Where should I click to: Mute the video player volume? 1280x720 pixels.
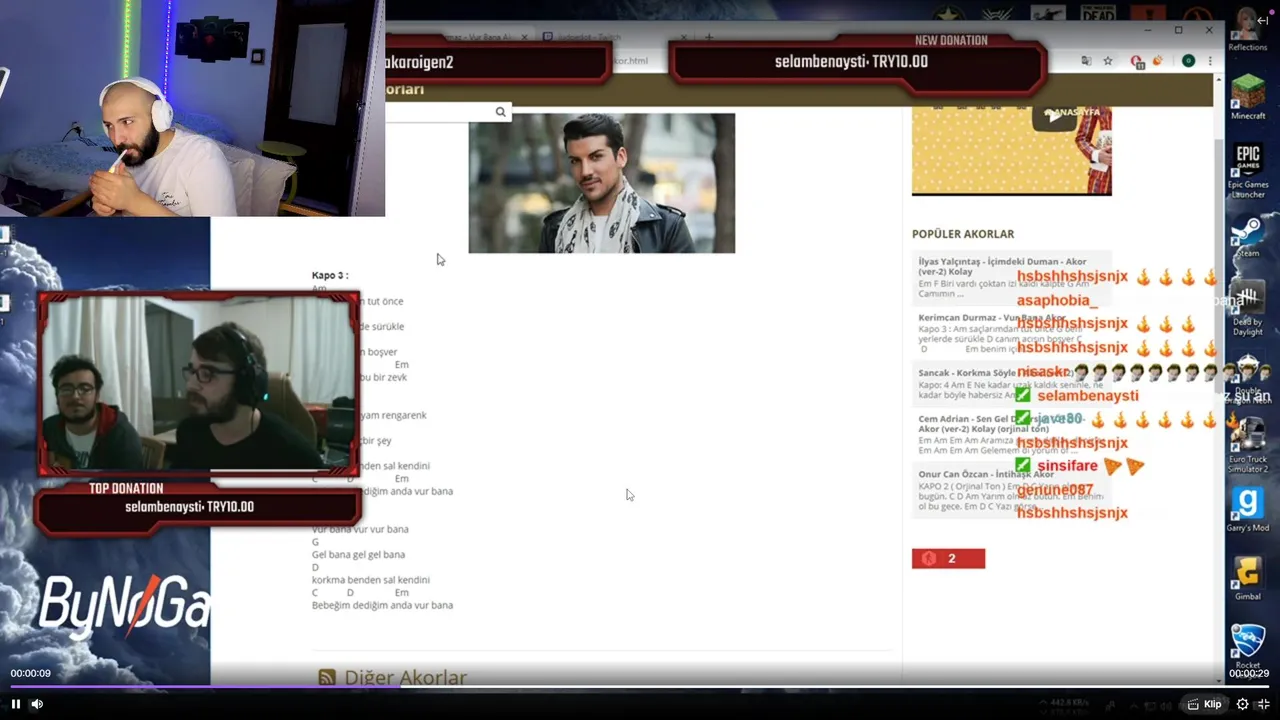(x=37, y=704)
